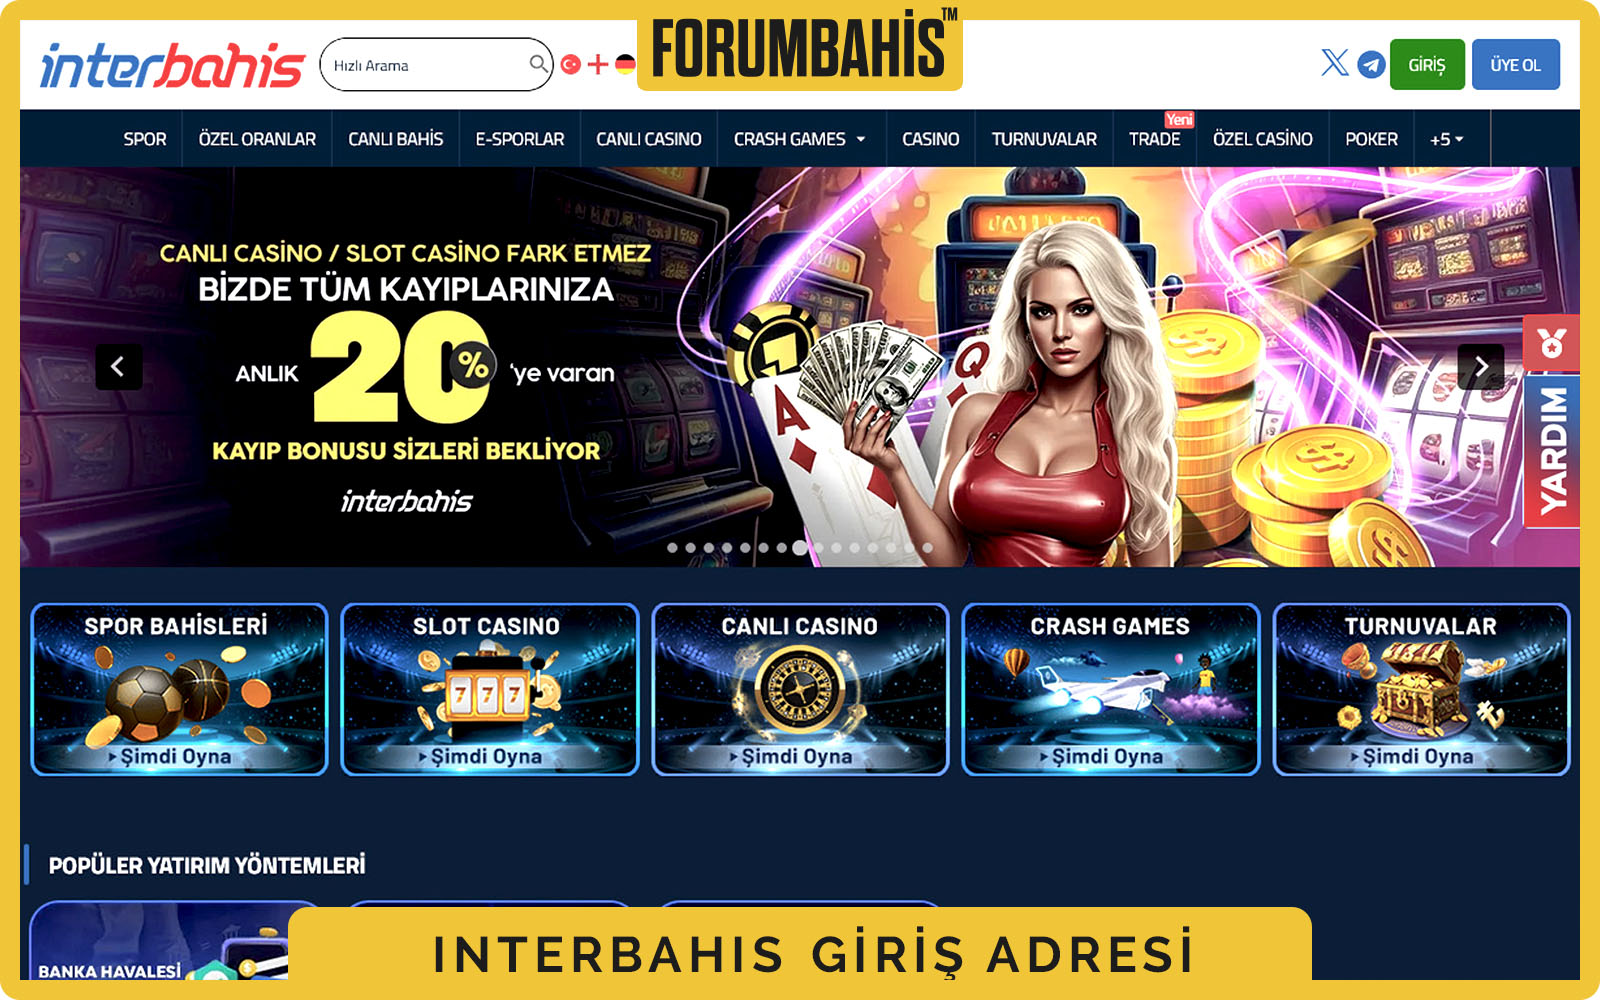
Task: Open the Spor Bahisleri tile
Action: coord(179,689)
